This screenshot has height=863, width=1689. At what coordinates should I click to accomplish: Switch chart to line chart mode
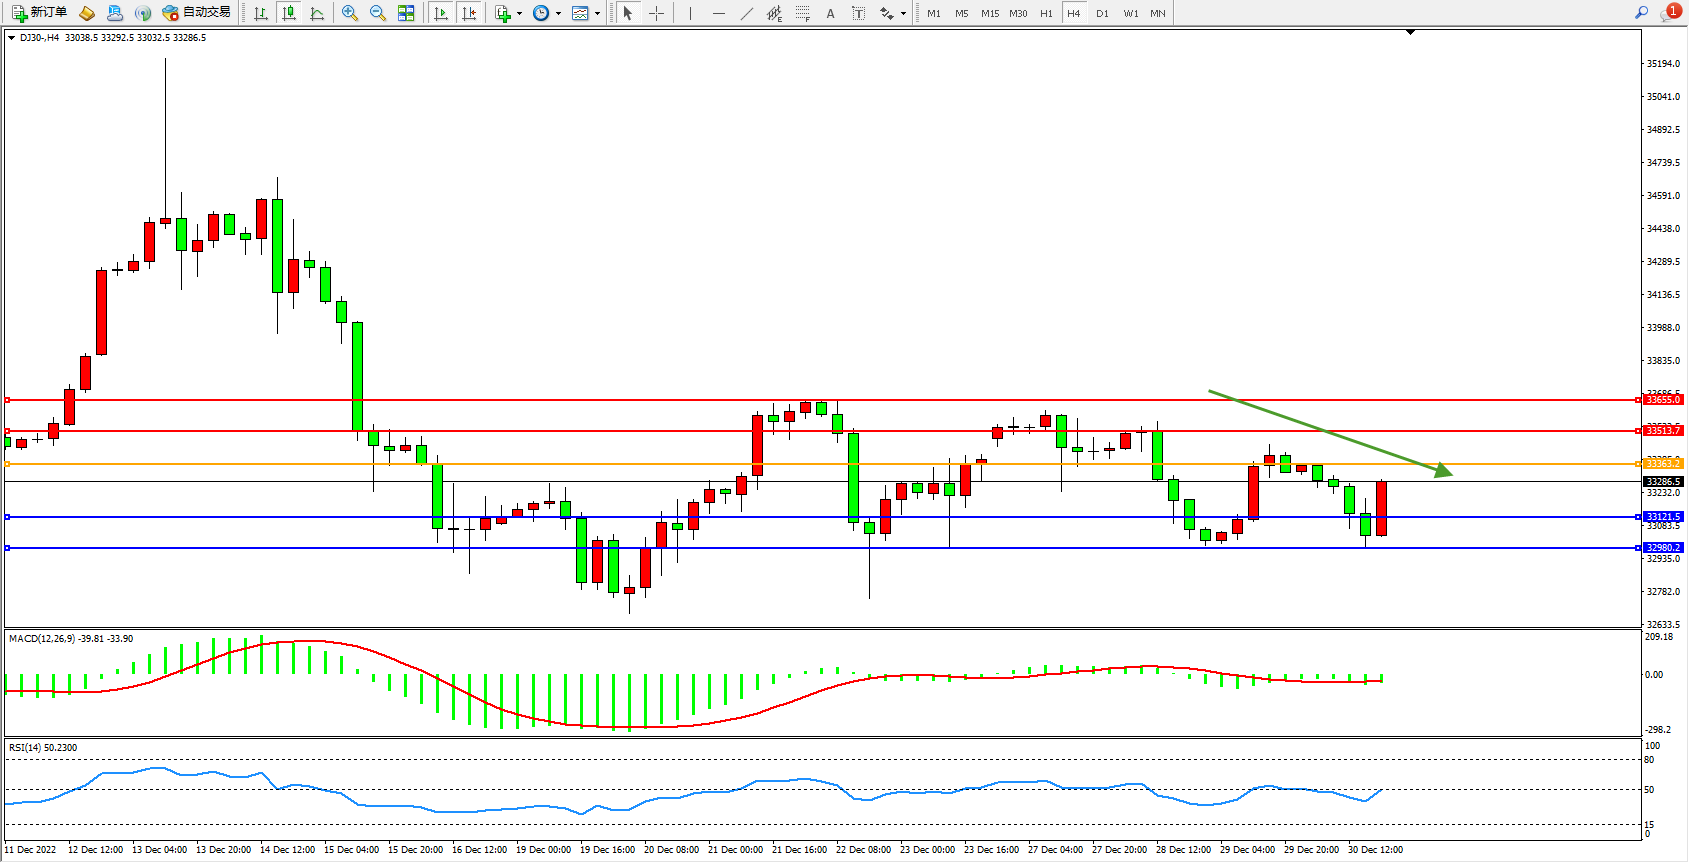click(x=317, y=13)
